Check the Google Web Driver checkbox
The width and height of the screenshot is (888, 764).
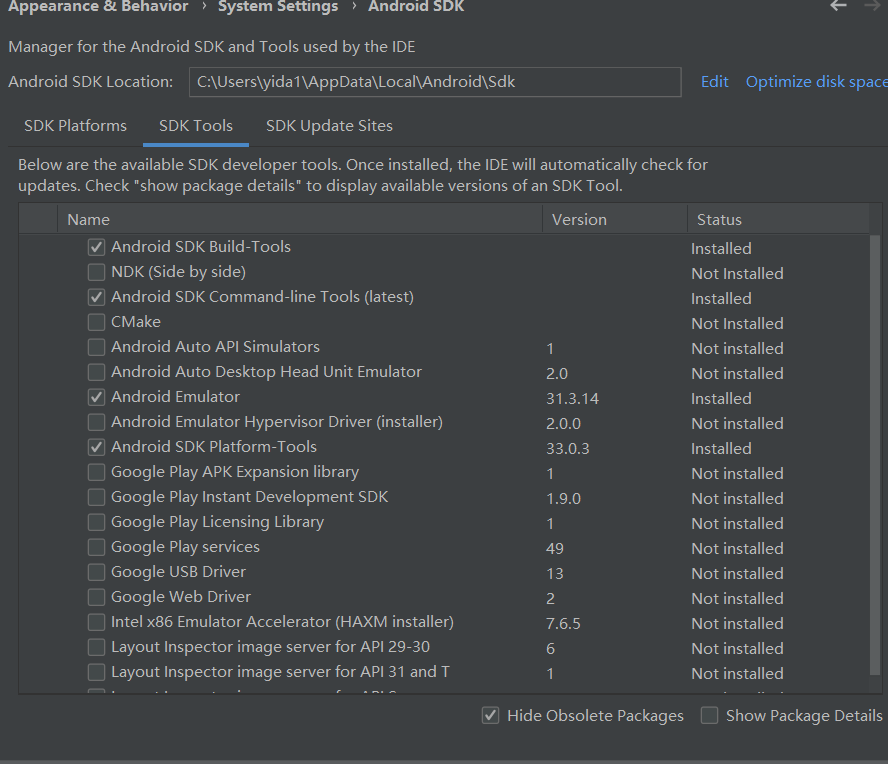(96, 597)
